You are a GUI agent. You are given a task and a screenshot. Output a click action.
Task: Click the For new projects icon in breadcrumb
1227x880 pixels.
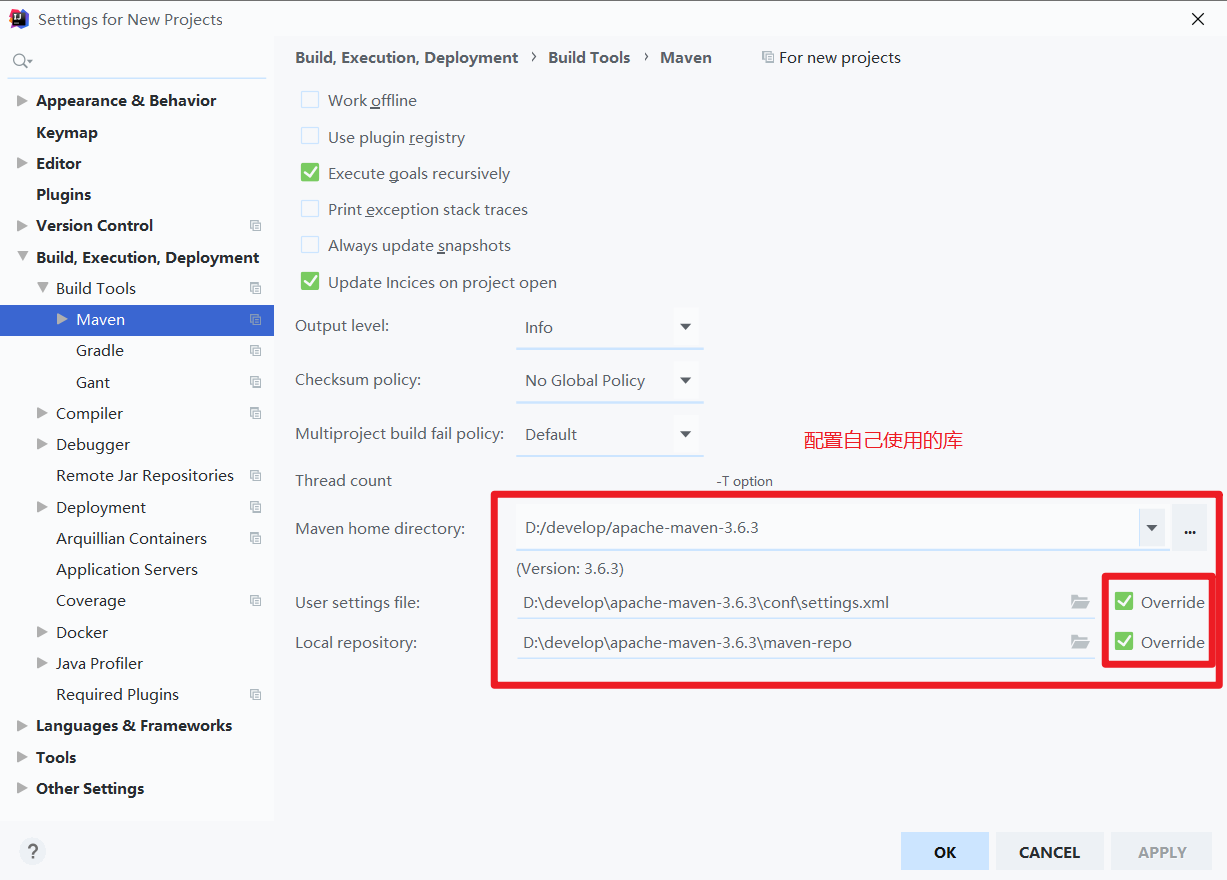767,58
